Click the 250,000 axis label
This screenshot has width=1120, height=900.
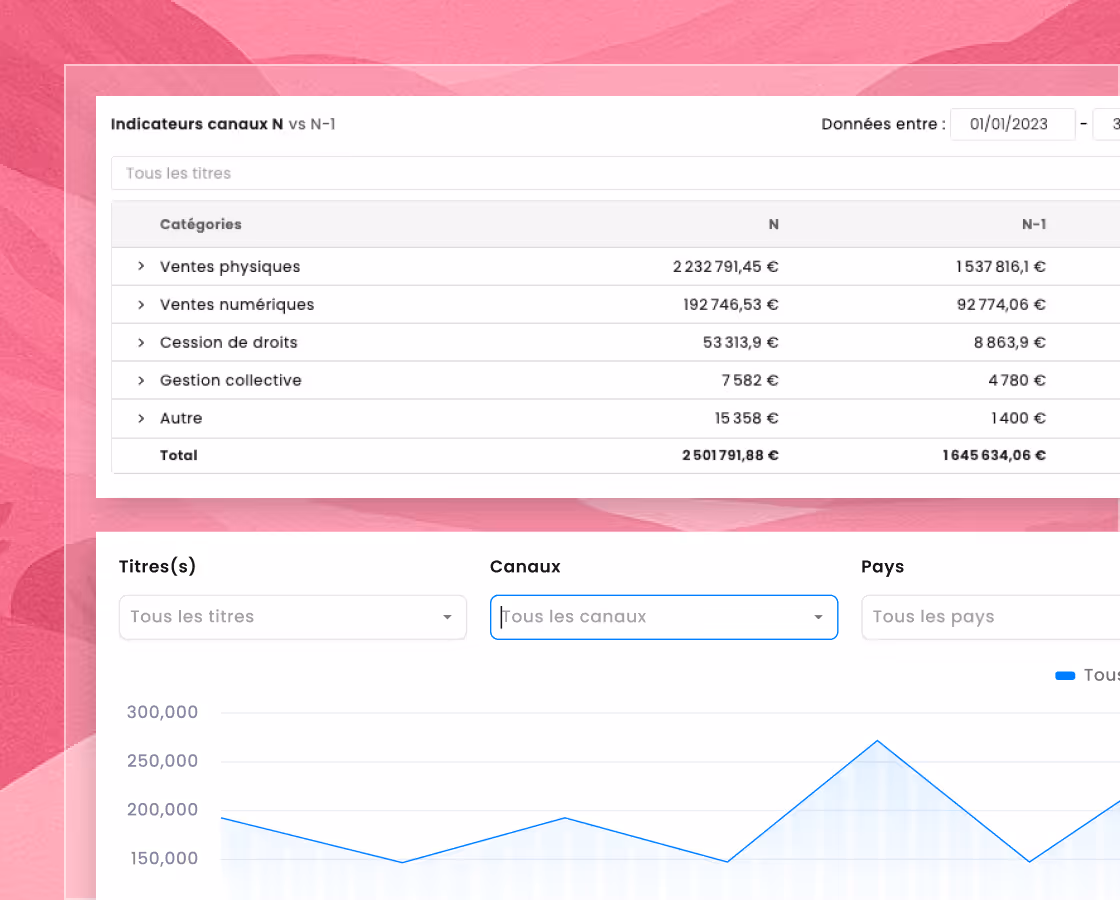click(162, 761)
